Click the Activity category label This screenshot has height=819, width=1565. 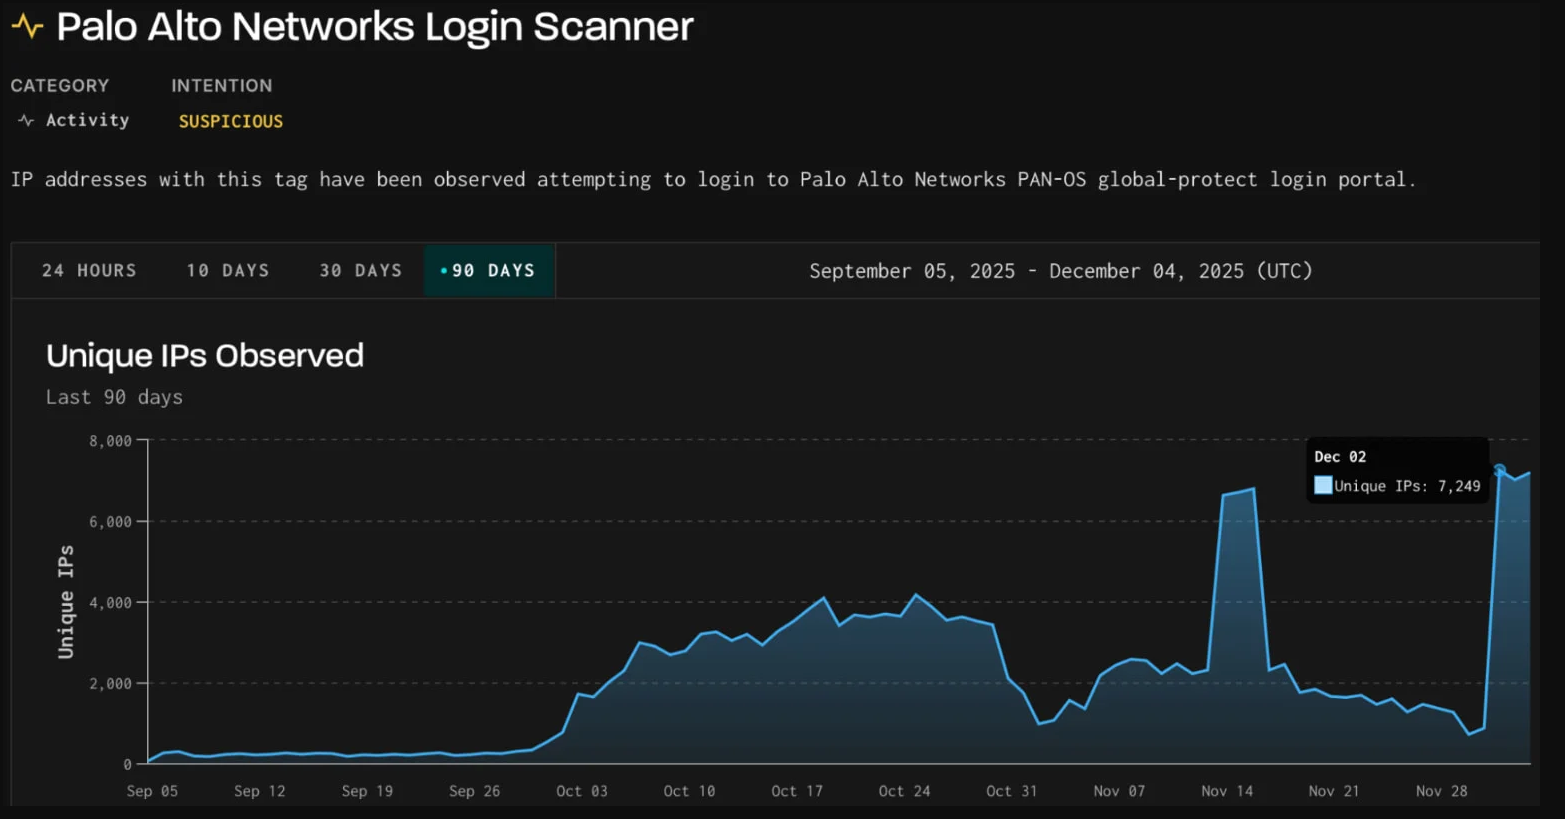pos(87,121)
